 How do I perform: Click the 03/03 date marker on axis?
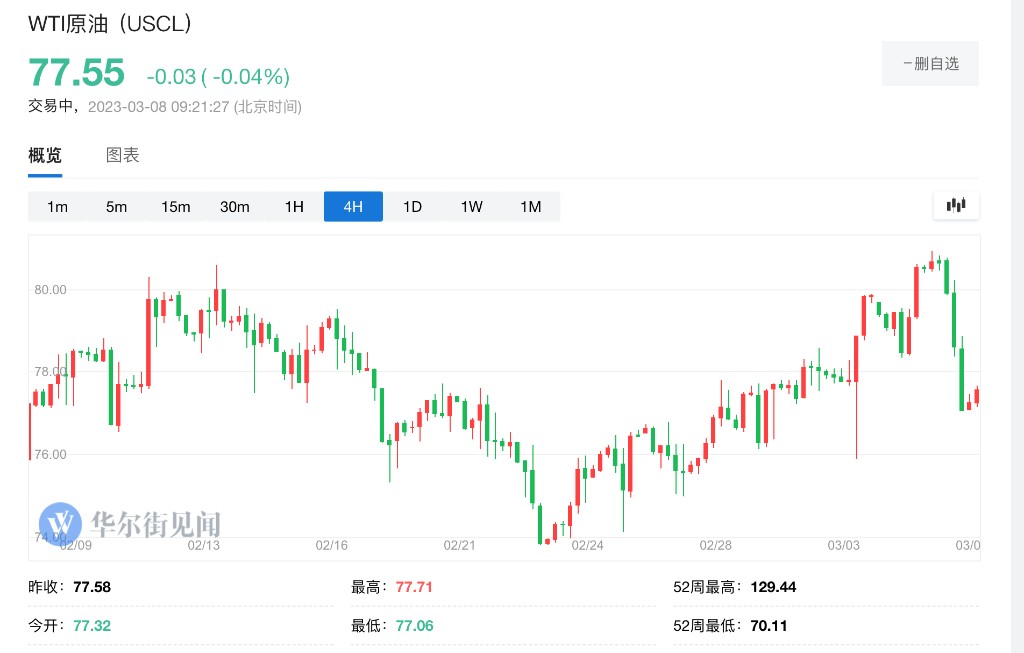pos(843,545)
